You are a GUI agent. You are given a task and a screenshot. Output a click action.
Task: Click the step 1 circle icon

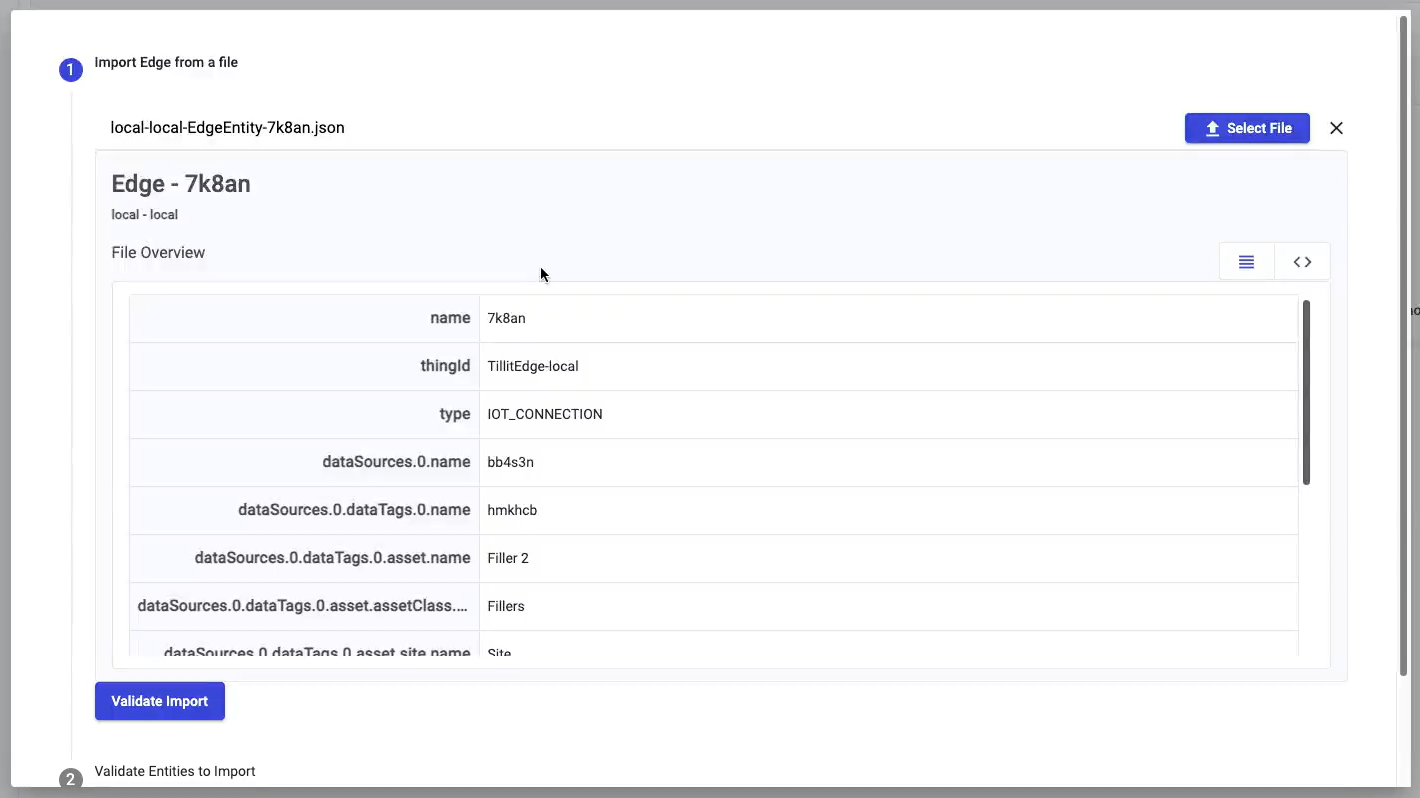point(70,70)
